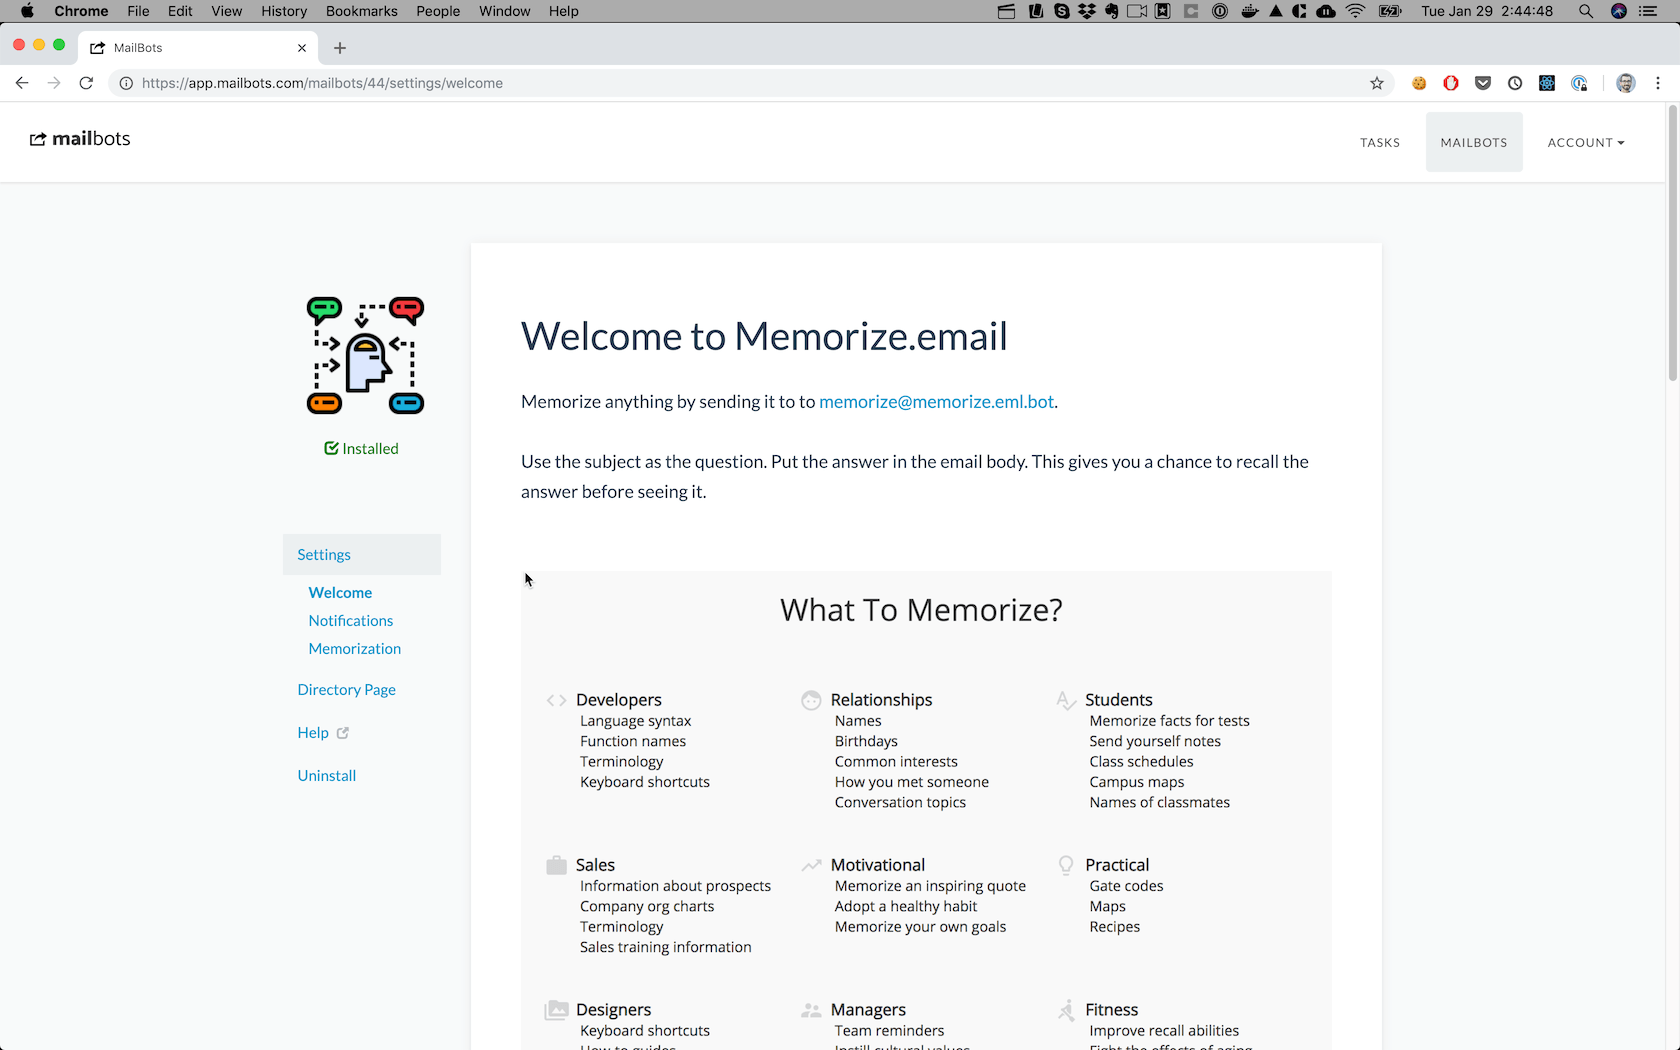Click the Motivational category heading
Viewport: 1680px width, 1050px height.
click(878, 865)
